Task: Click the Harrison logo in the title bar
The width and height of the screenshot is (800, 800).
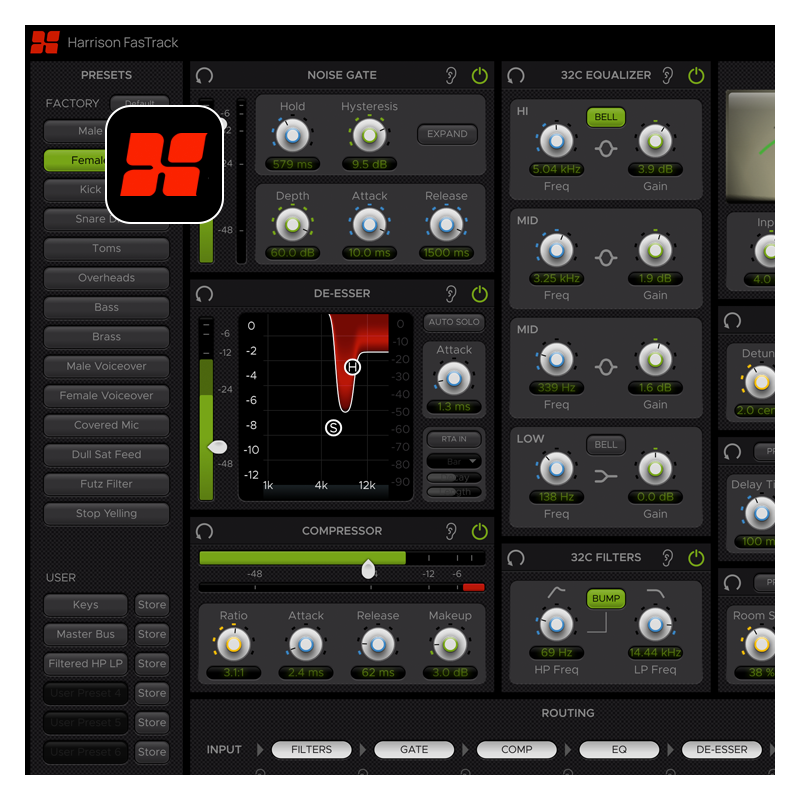Action: click(45, 42)
